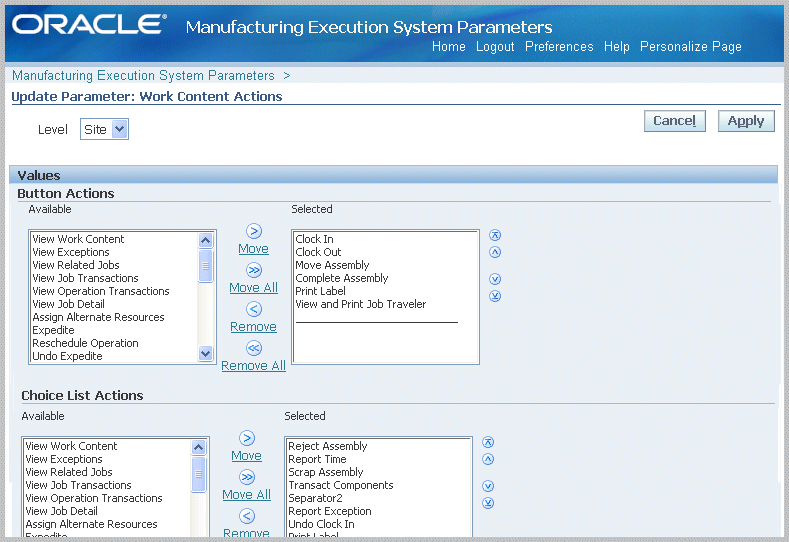This screenshot has height=542, width=789.
Task: Move Choice List selection up one icon
Action: coord(488,459)
